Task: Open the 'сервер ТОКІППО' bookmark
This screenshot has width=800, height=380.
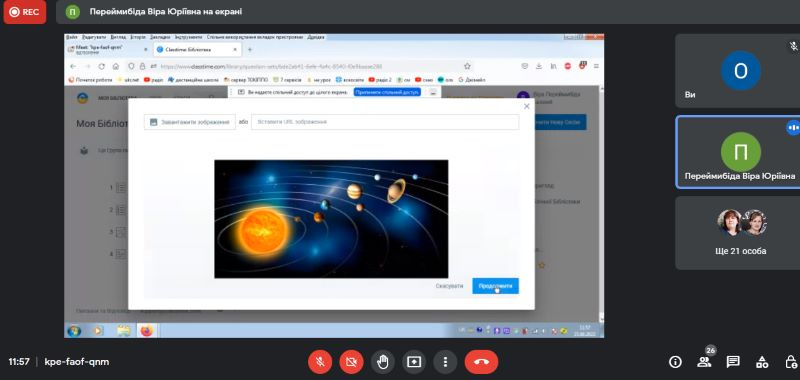Action: tap(246, 80)
